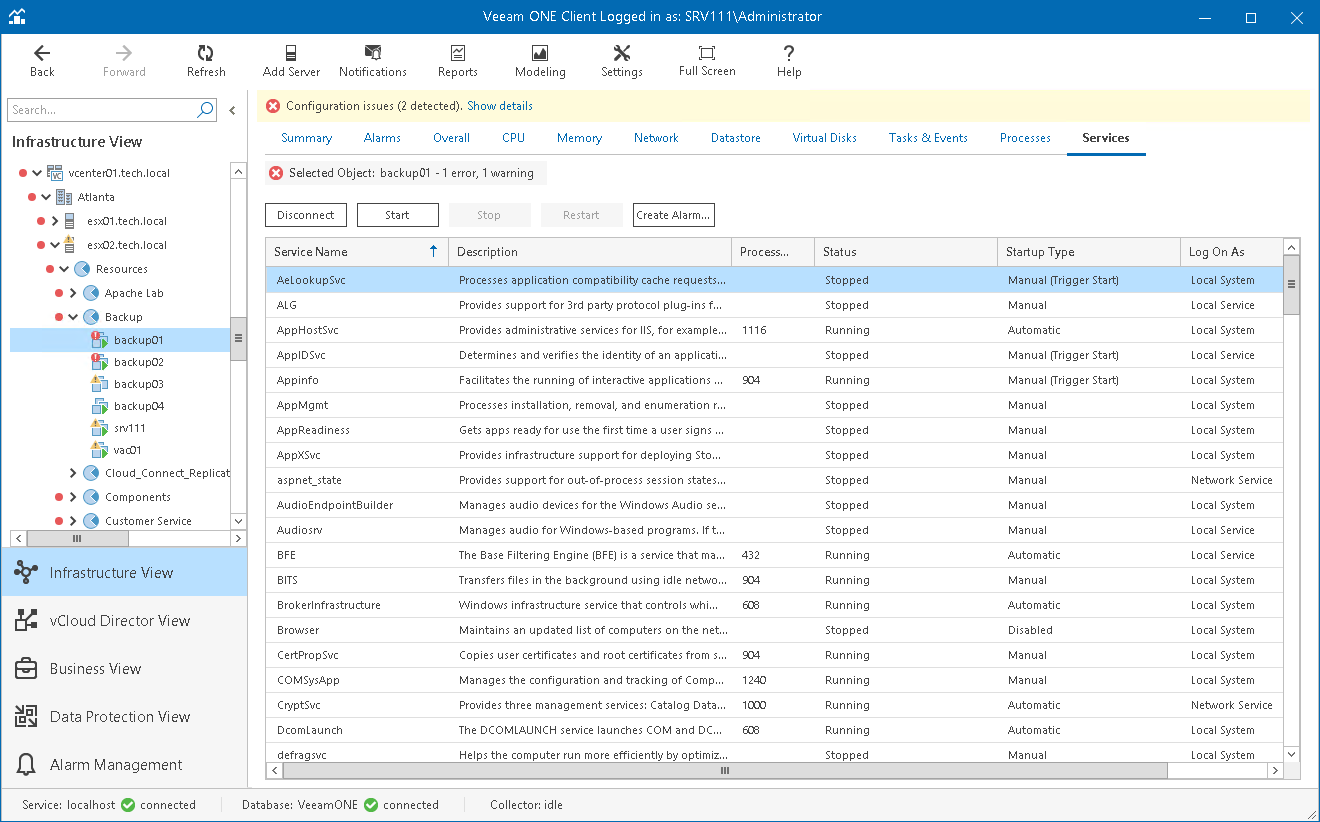
Task: Click inside the Search input field
Action: (x=100, y=110)
